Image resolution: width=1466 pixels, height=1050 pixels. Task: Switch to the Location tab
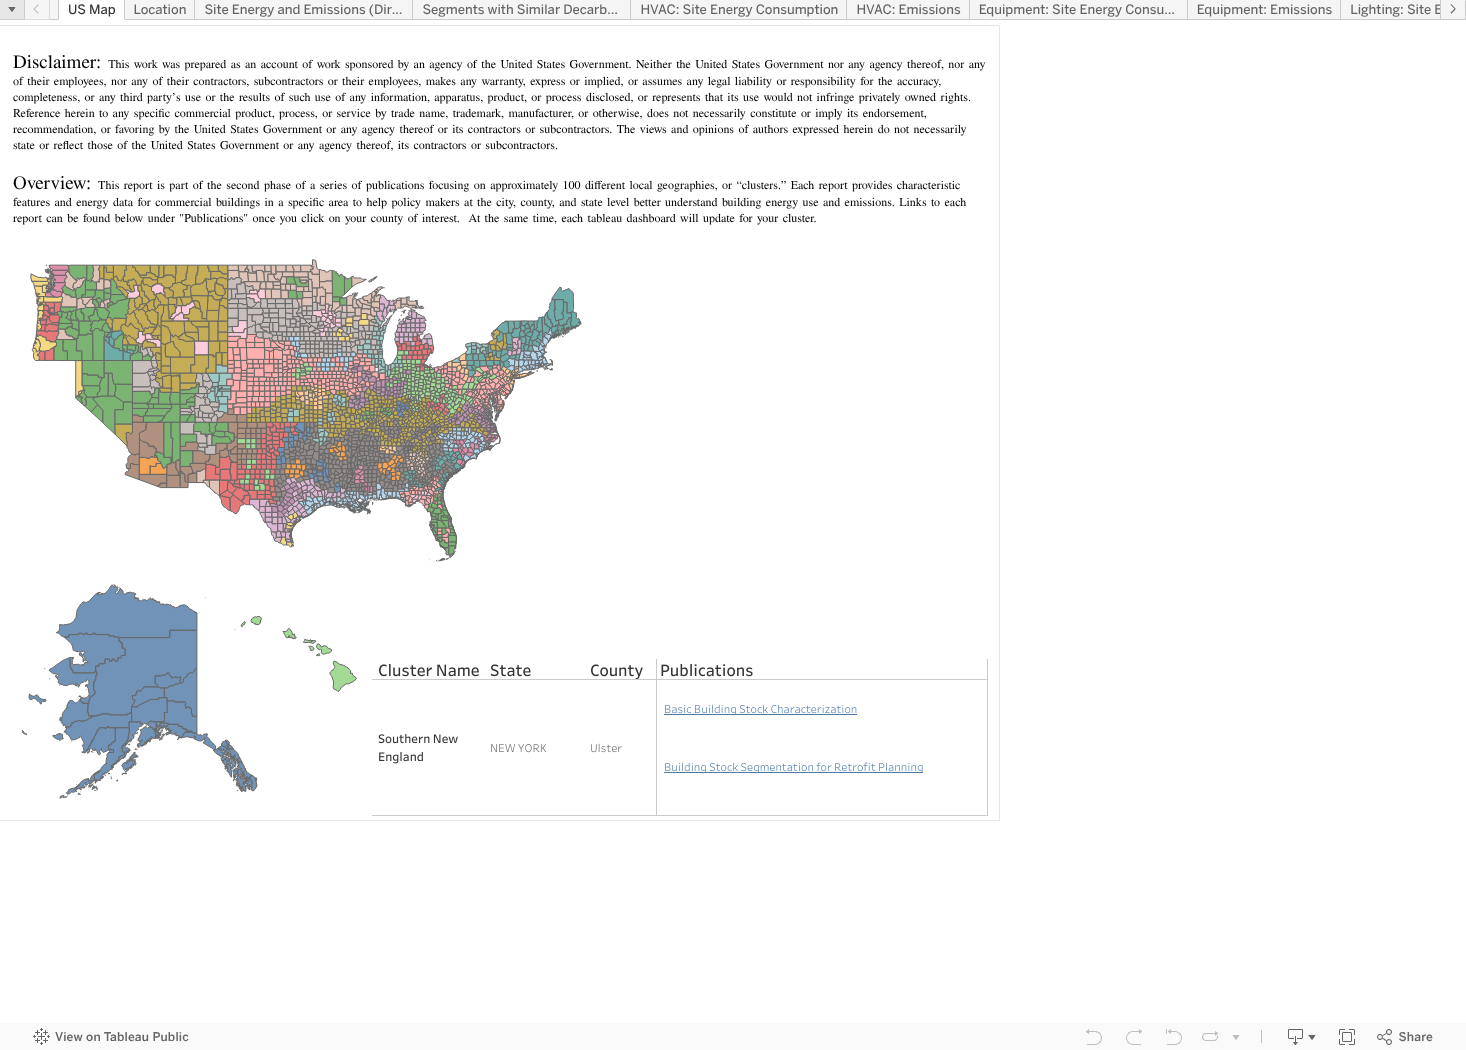click(160, 9)
